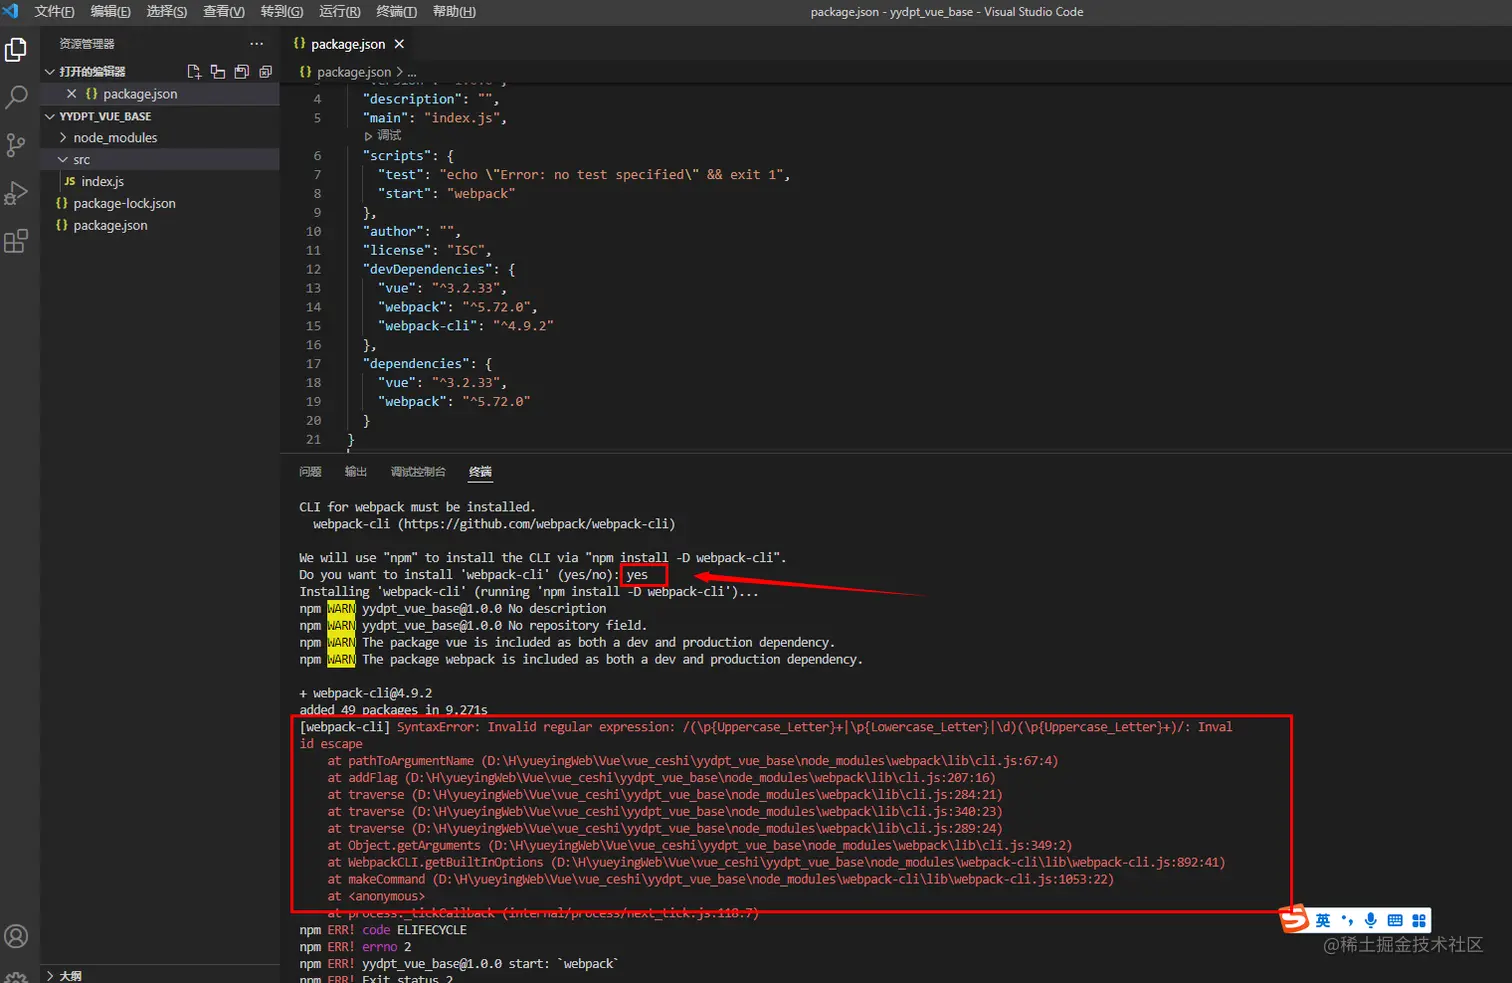Open the webpack-cli GitHub link in terminal
This screenshot has width=1512, height=983.
534,524
